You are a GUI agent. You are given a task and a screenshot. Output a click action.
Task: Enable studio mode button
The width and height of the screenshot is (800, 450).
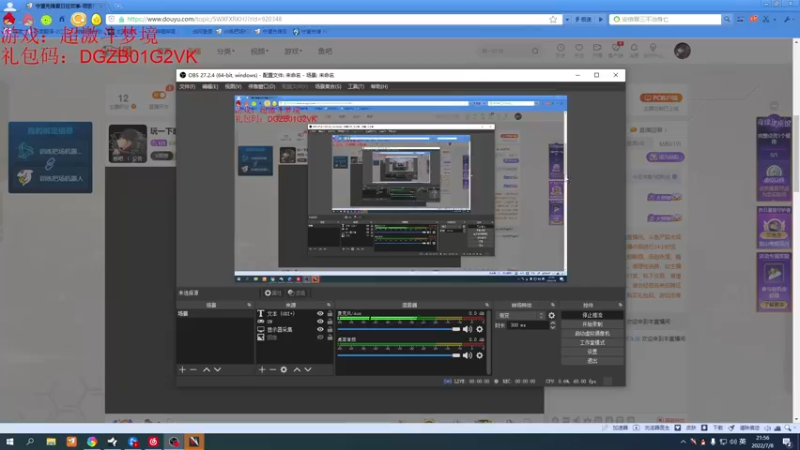592,343
